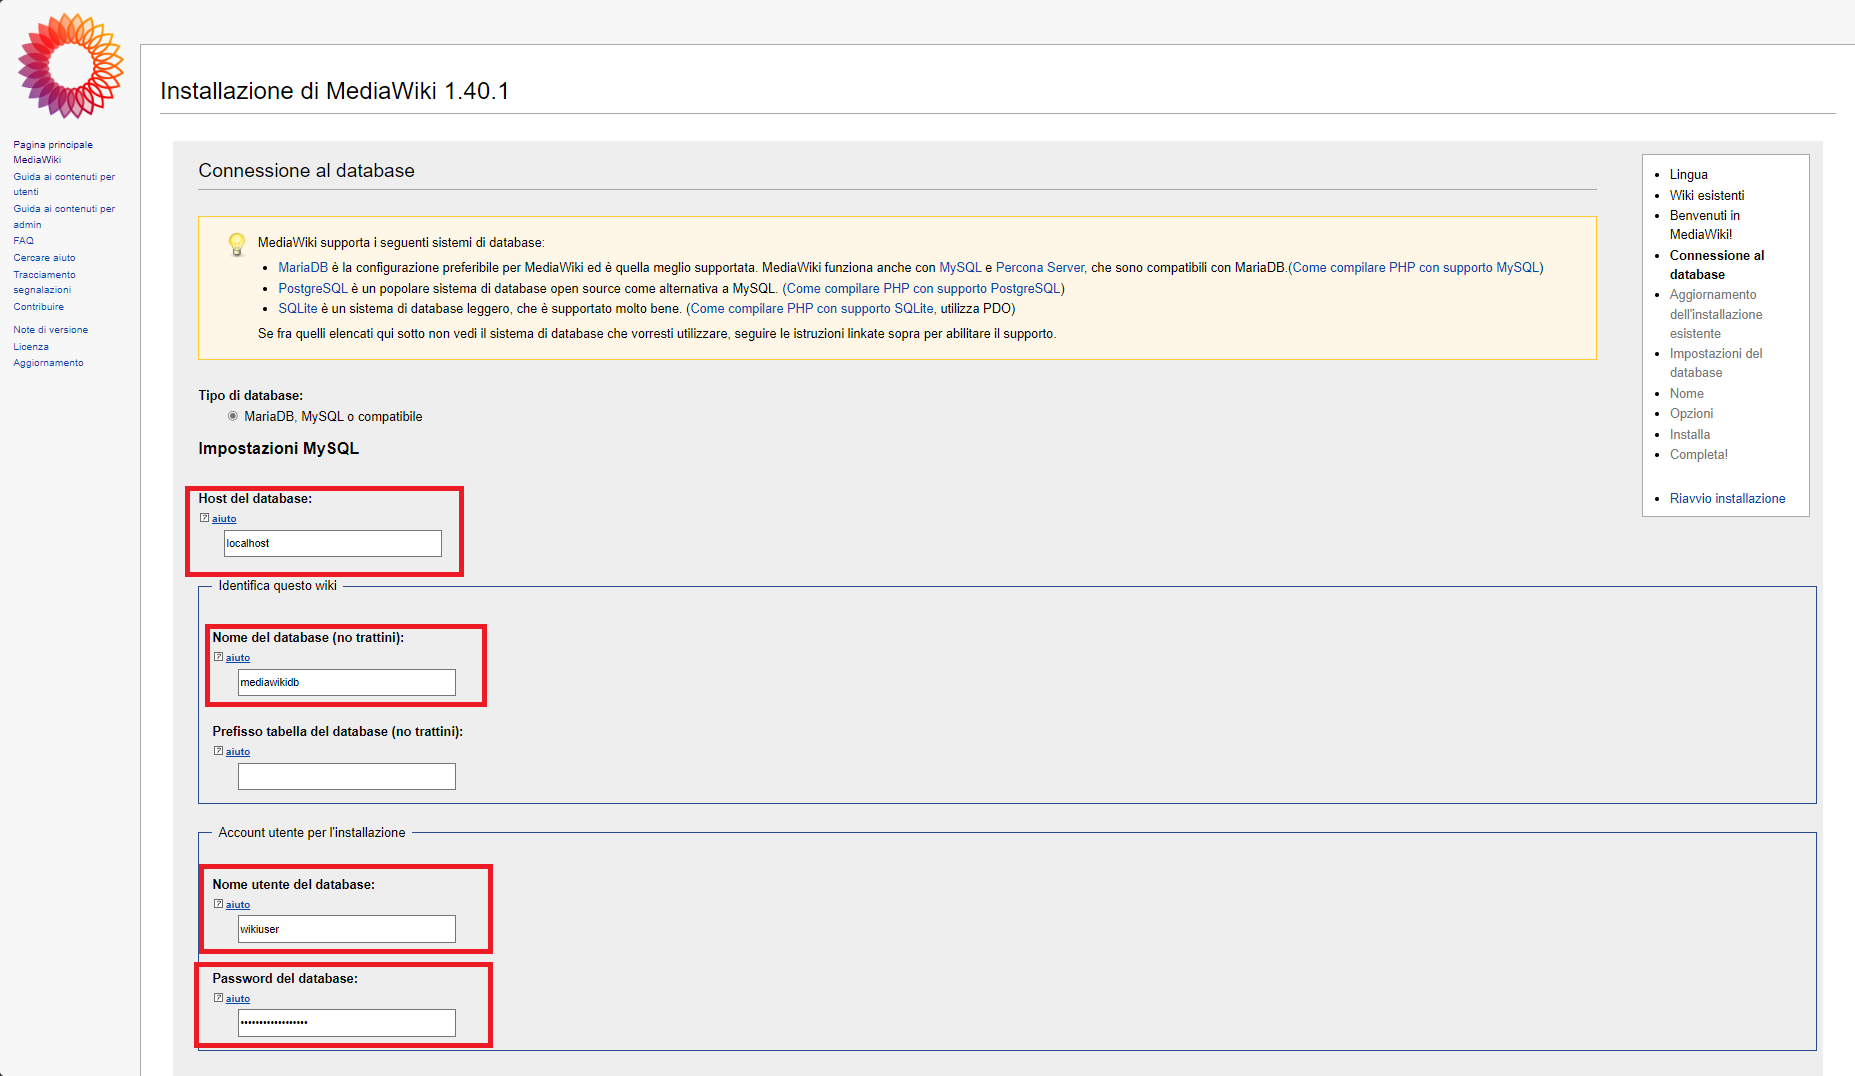Follow the PostgreSQL link

point(313,289)
